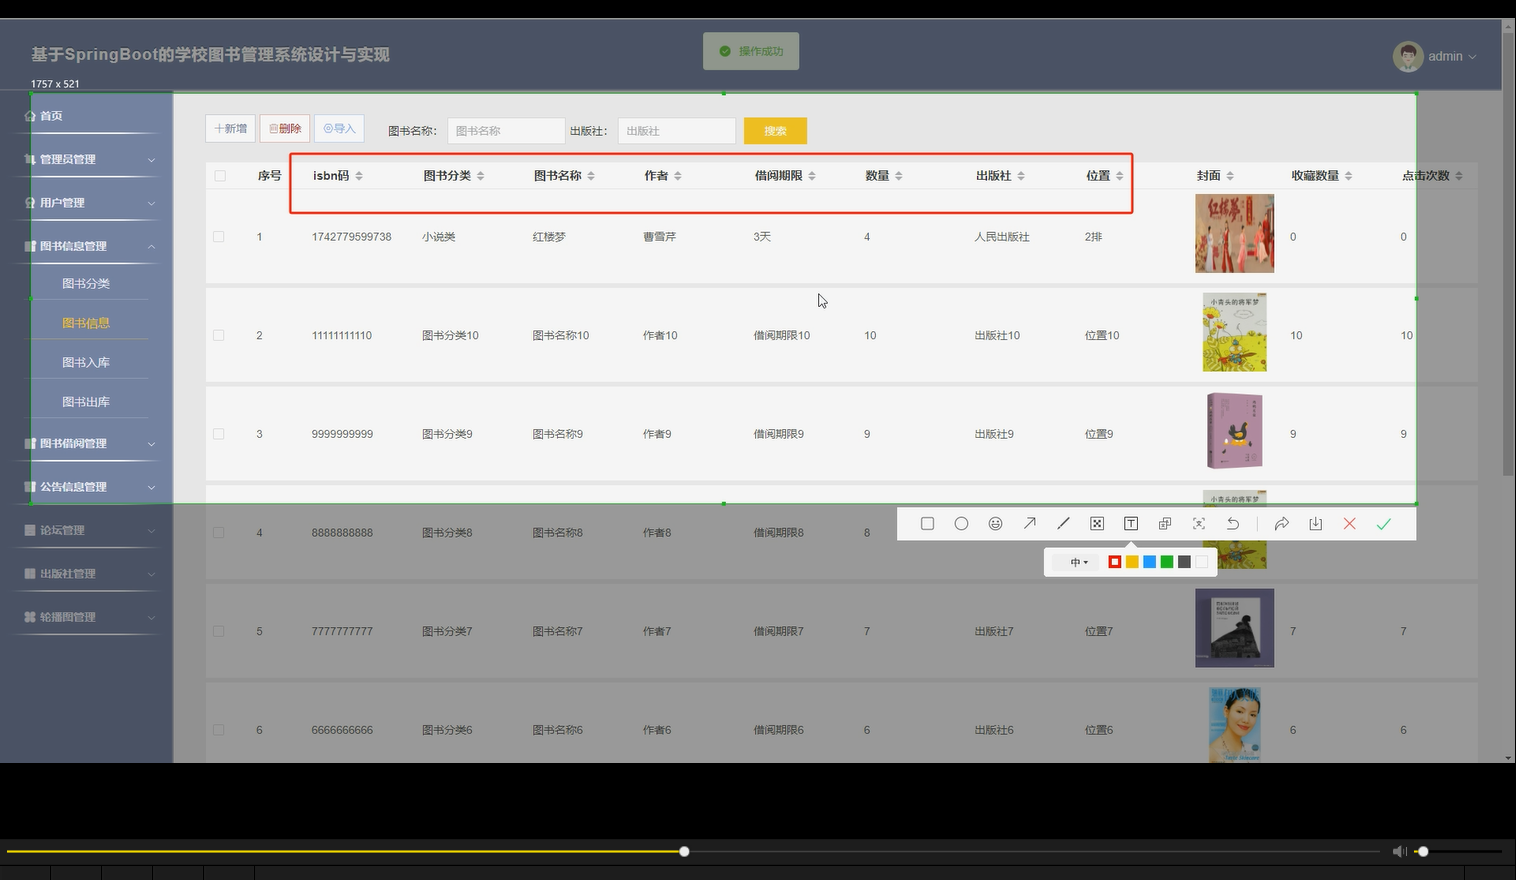1516x880 pixels.
Task: Select the mosaic blur tool
Action: tap(1097, 524)
